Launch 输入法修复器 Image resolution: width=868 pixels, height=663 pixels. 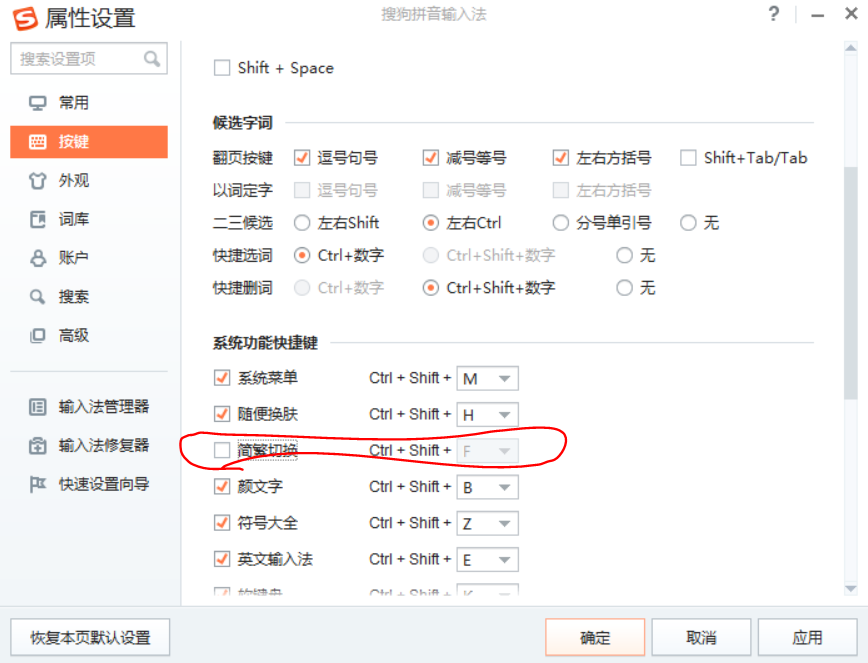(x=89, y=446)
